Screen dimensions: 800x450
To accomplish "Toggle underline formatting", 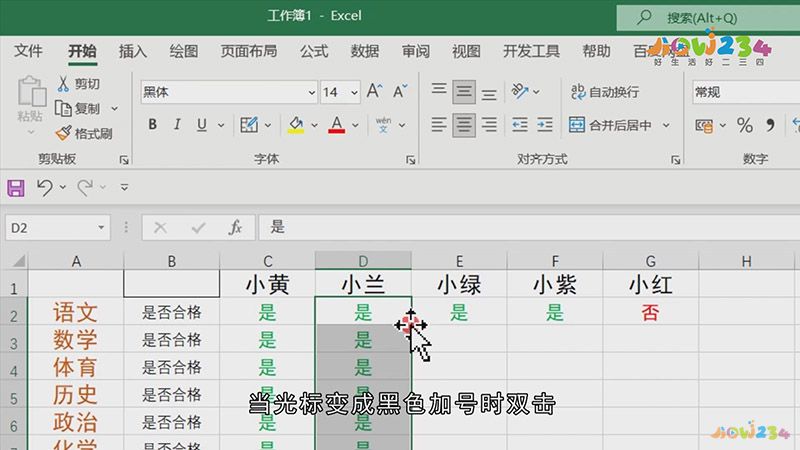I will 202,124.
